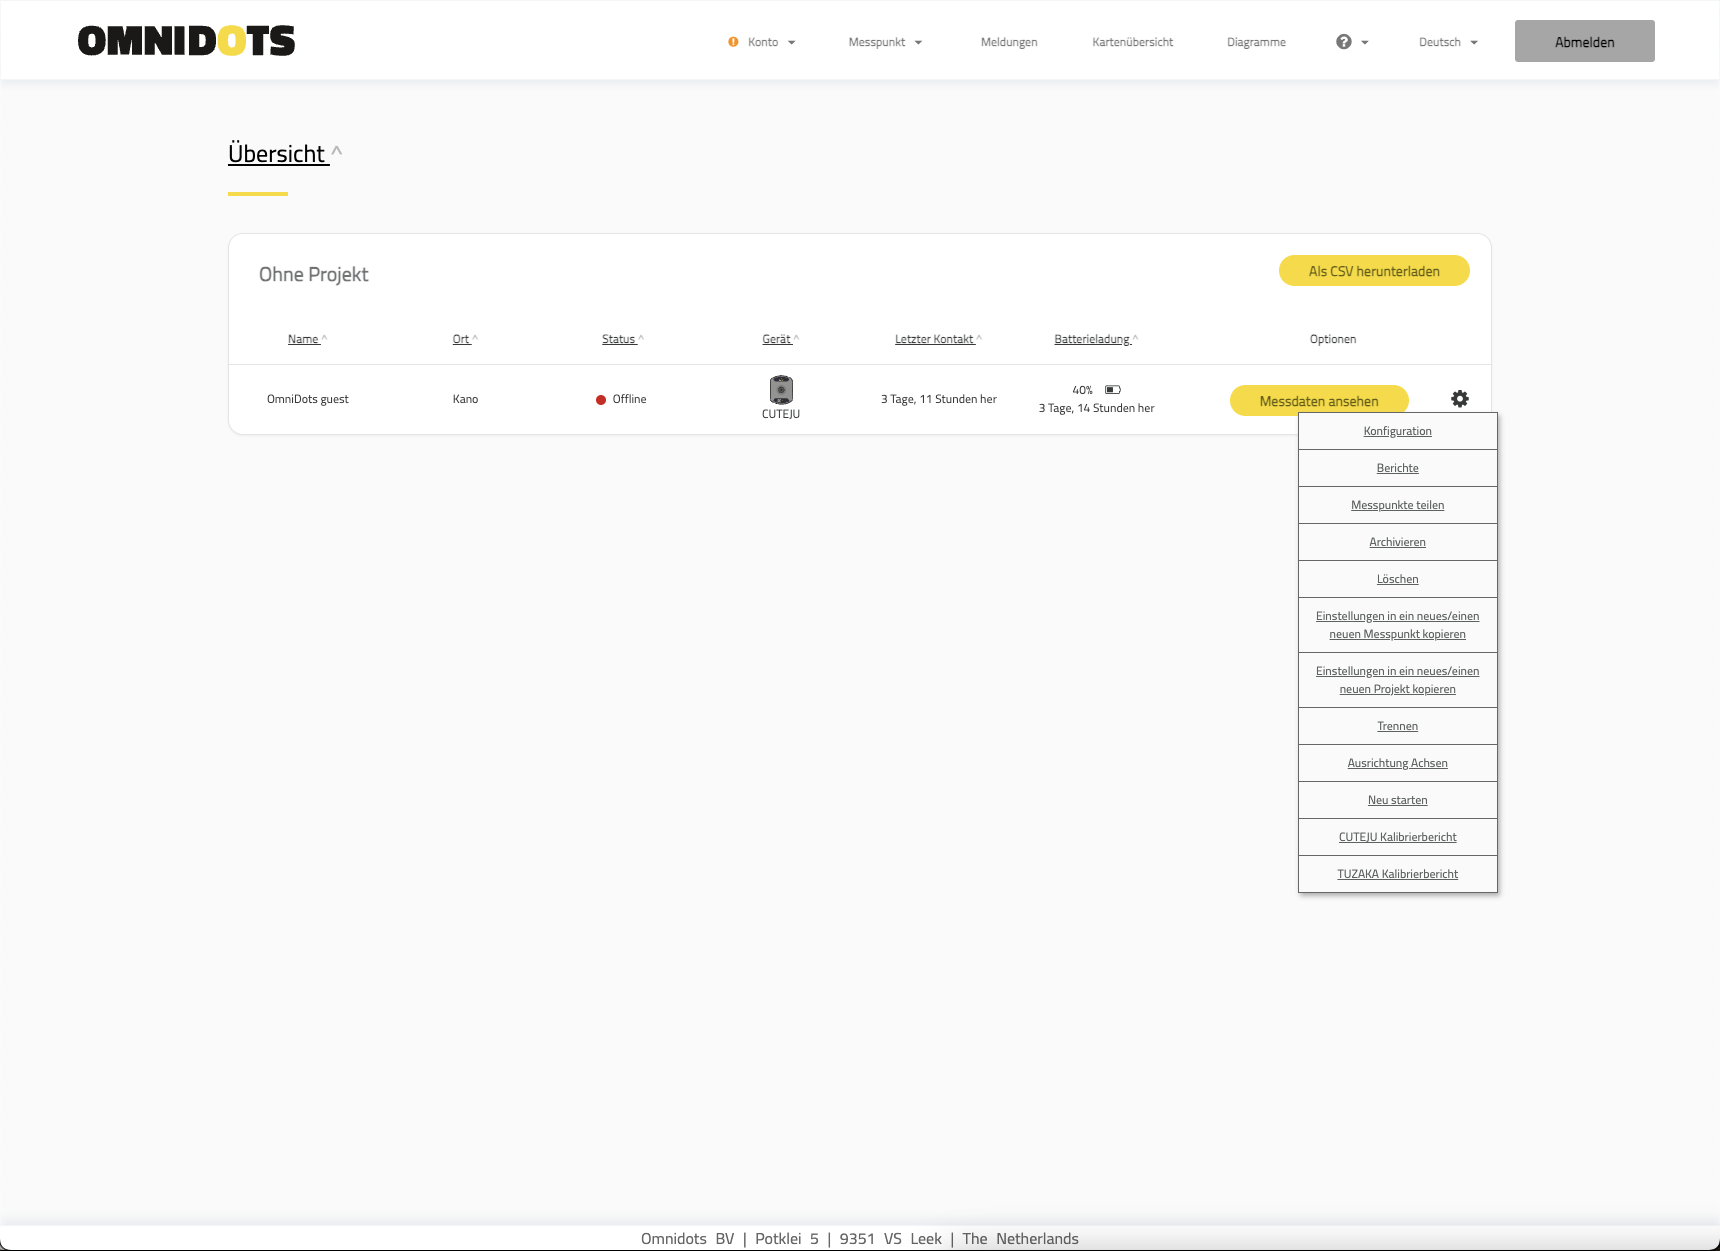This screenshot has width=1720, height=1251.
Task: Download overview via Als CSV herunterladen
Action: [1373, 271]
